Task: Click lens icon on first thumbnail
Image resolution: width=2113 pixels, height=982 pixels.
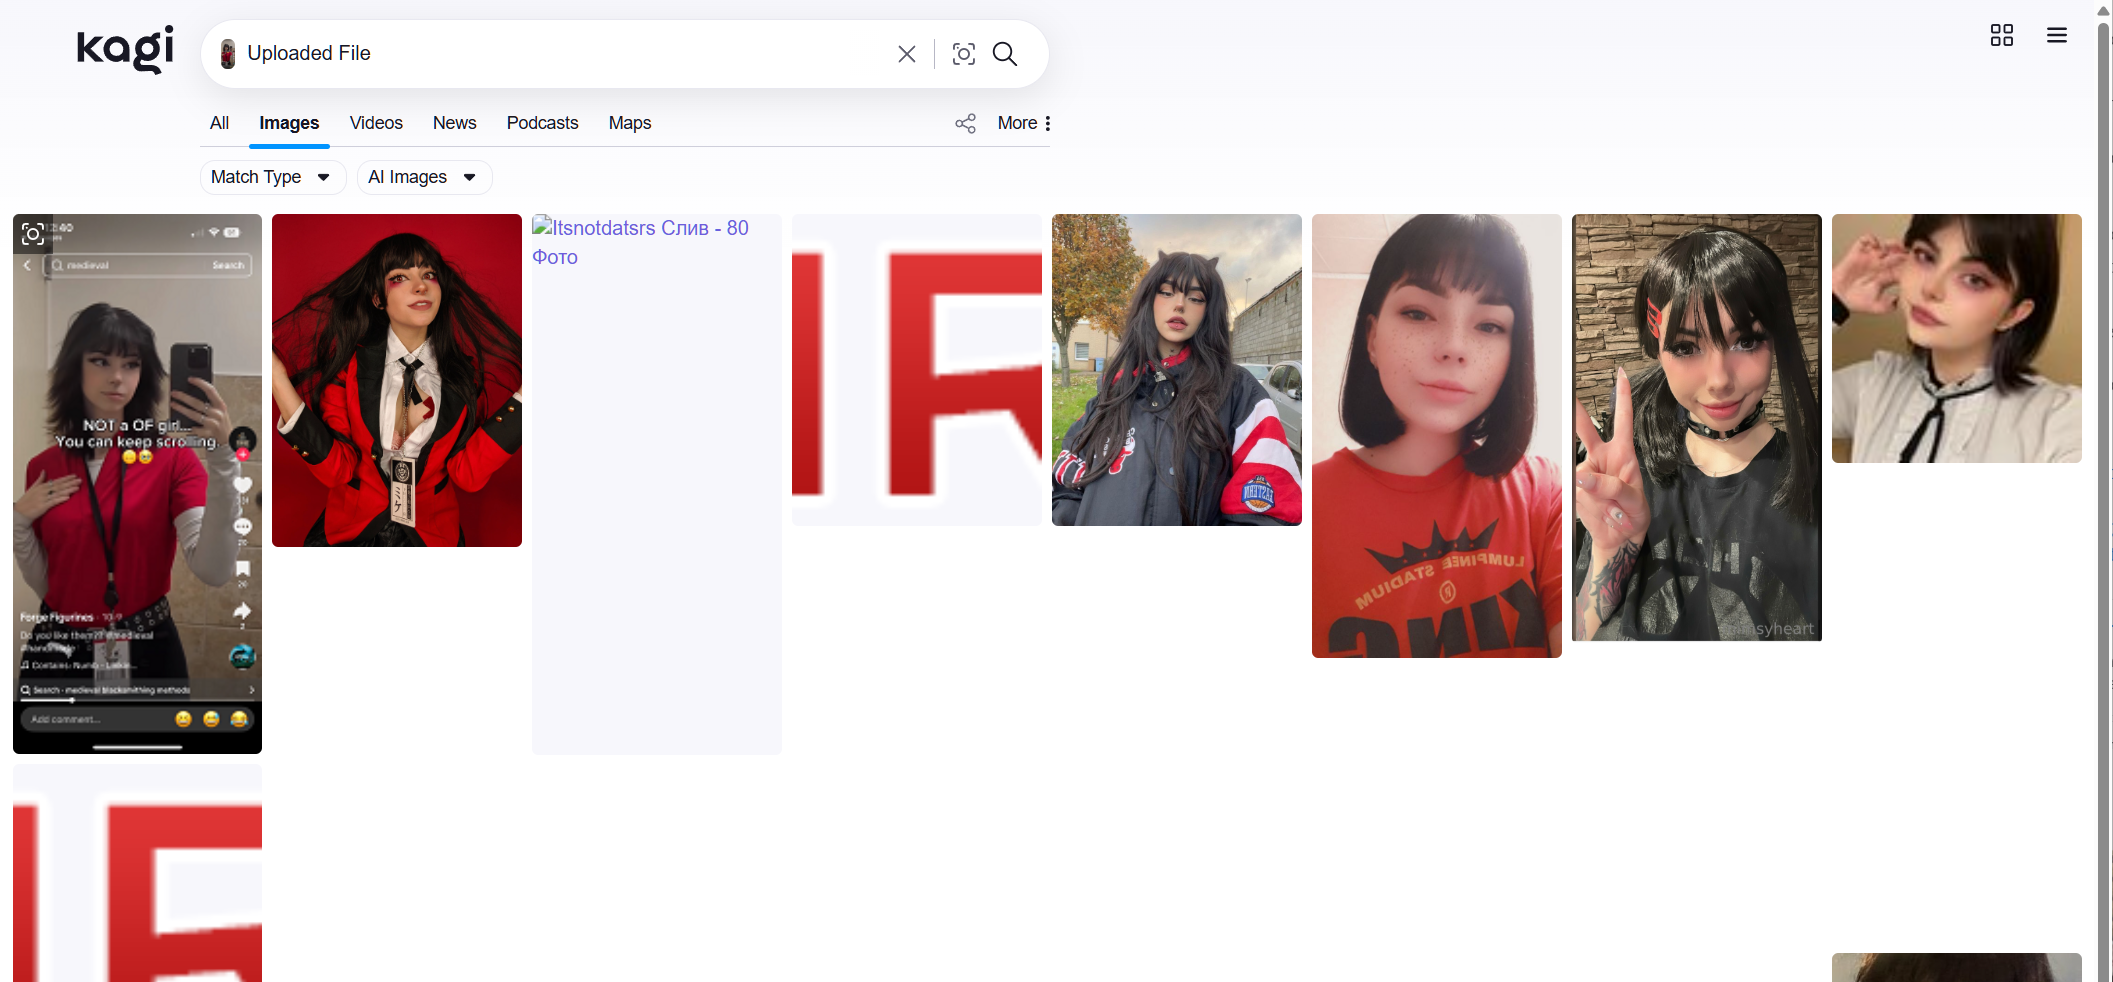Action: pyautogui.click(x=33, y=234)
